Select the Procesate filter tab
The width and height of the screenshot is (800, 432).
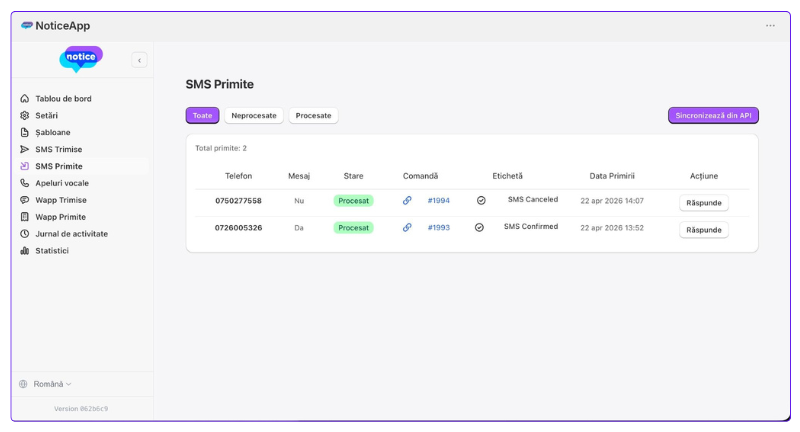pos(313,115)
